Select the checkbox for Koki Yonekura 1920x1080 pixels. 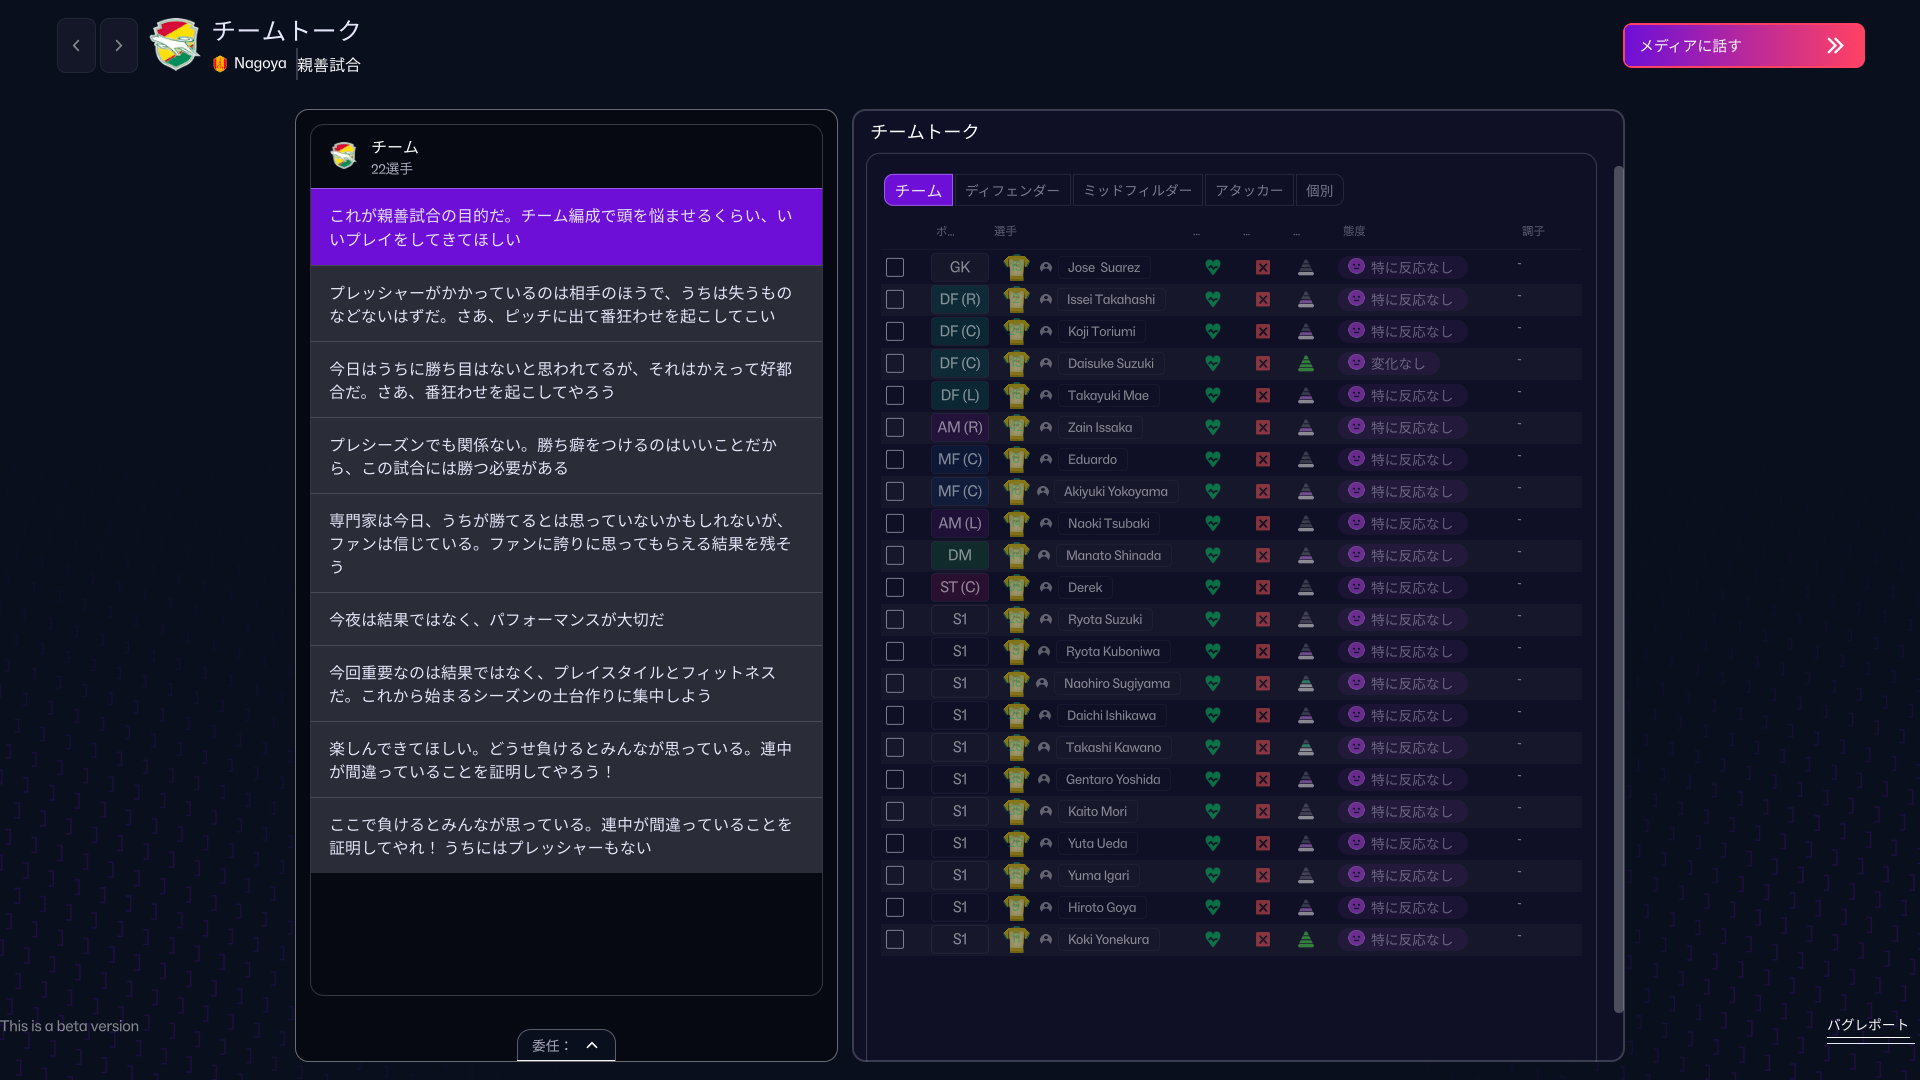895,939
